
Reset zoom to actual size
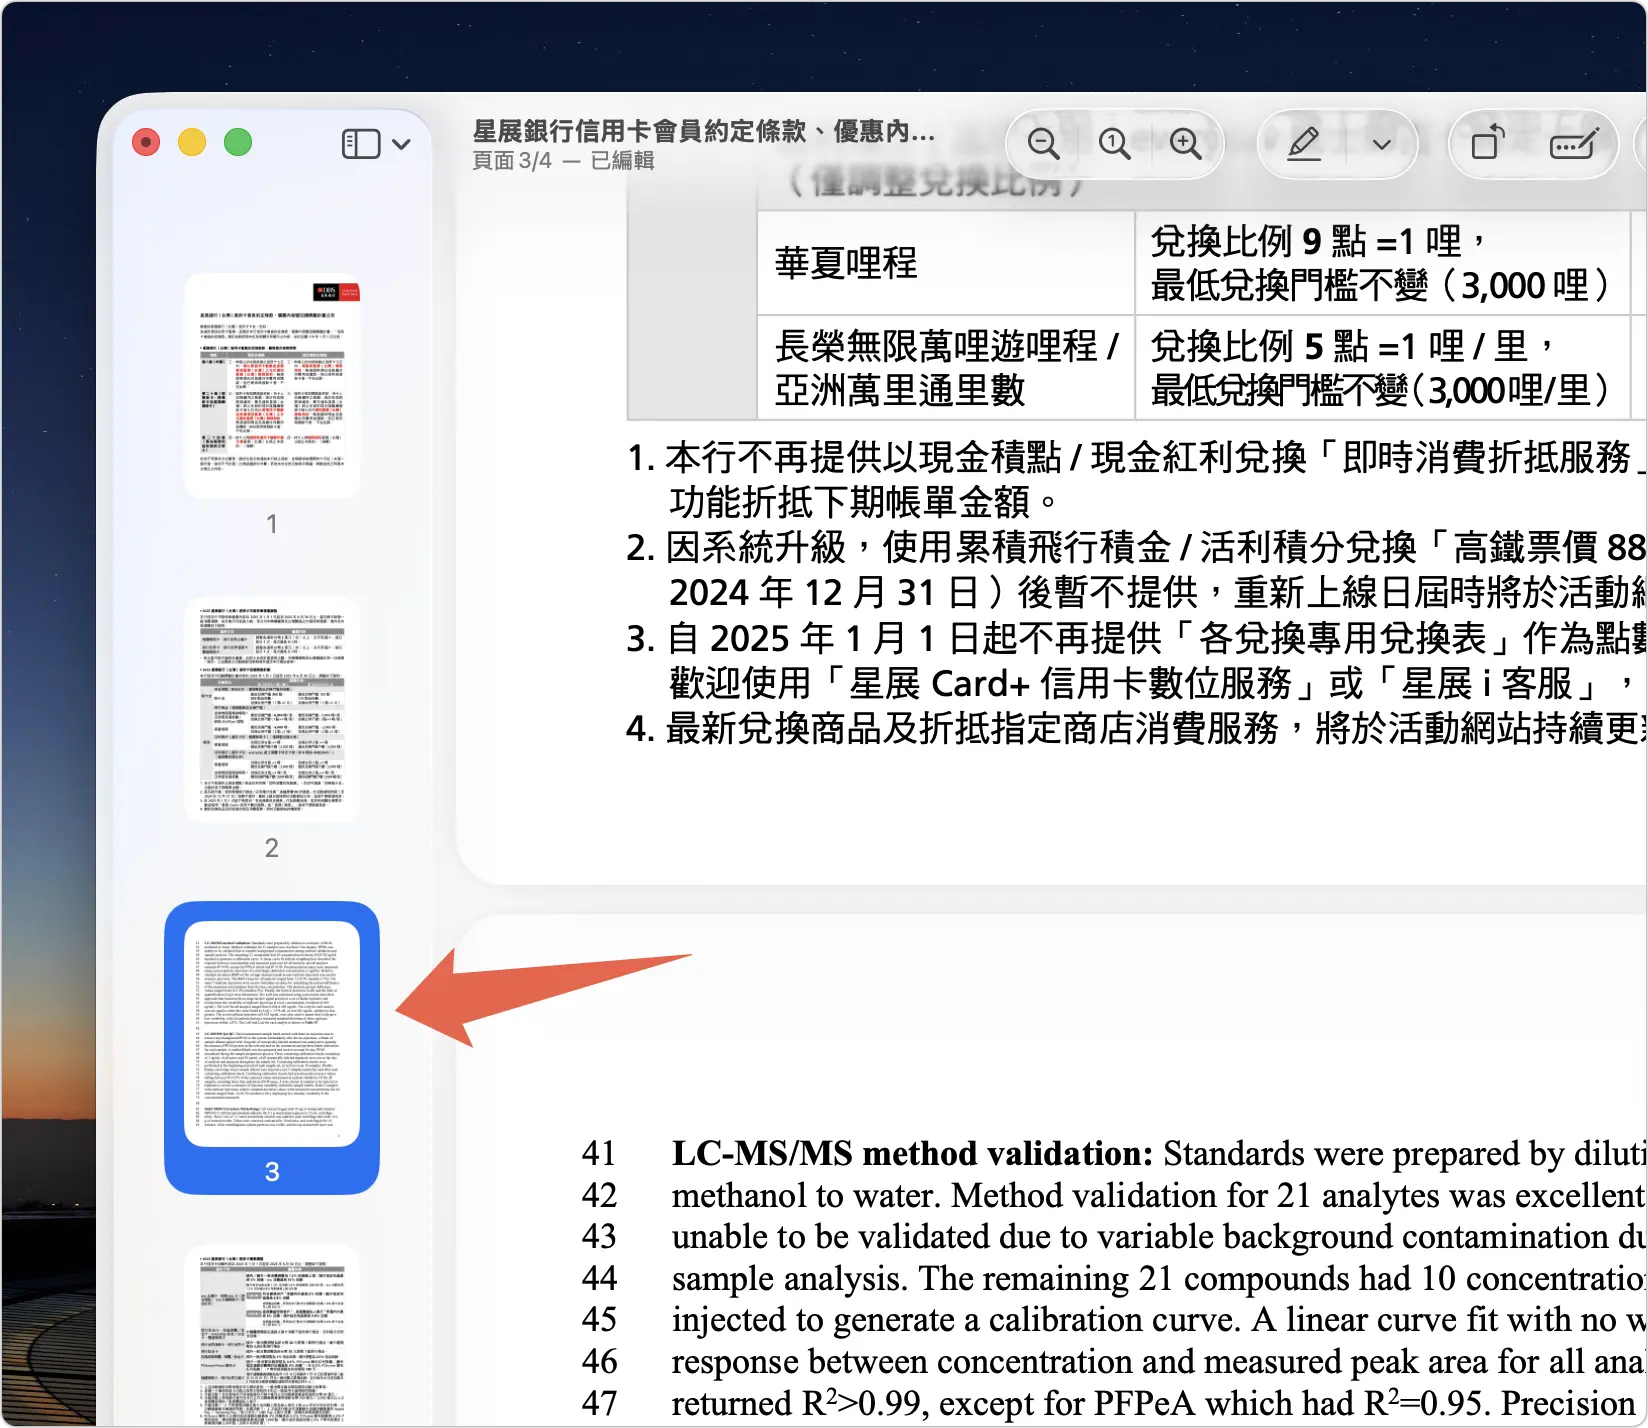tap(1114, 144)
